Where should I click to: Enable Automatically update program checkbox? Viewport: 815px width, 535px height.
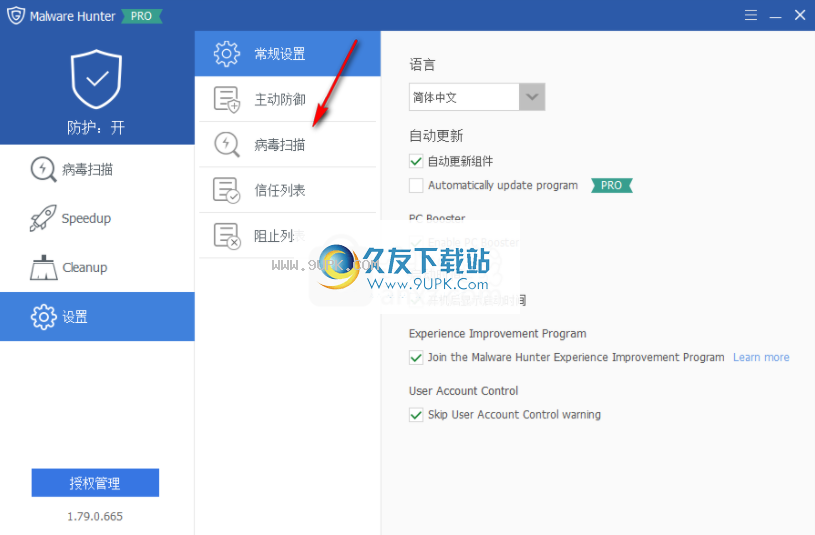coord(416,186)
